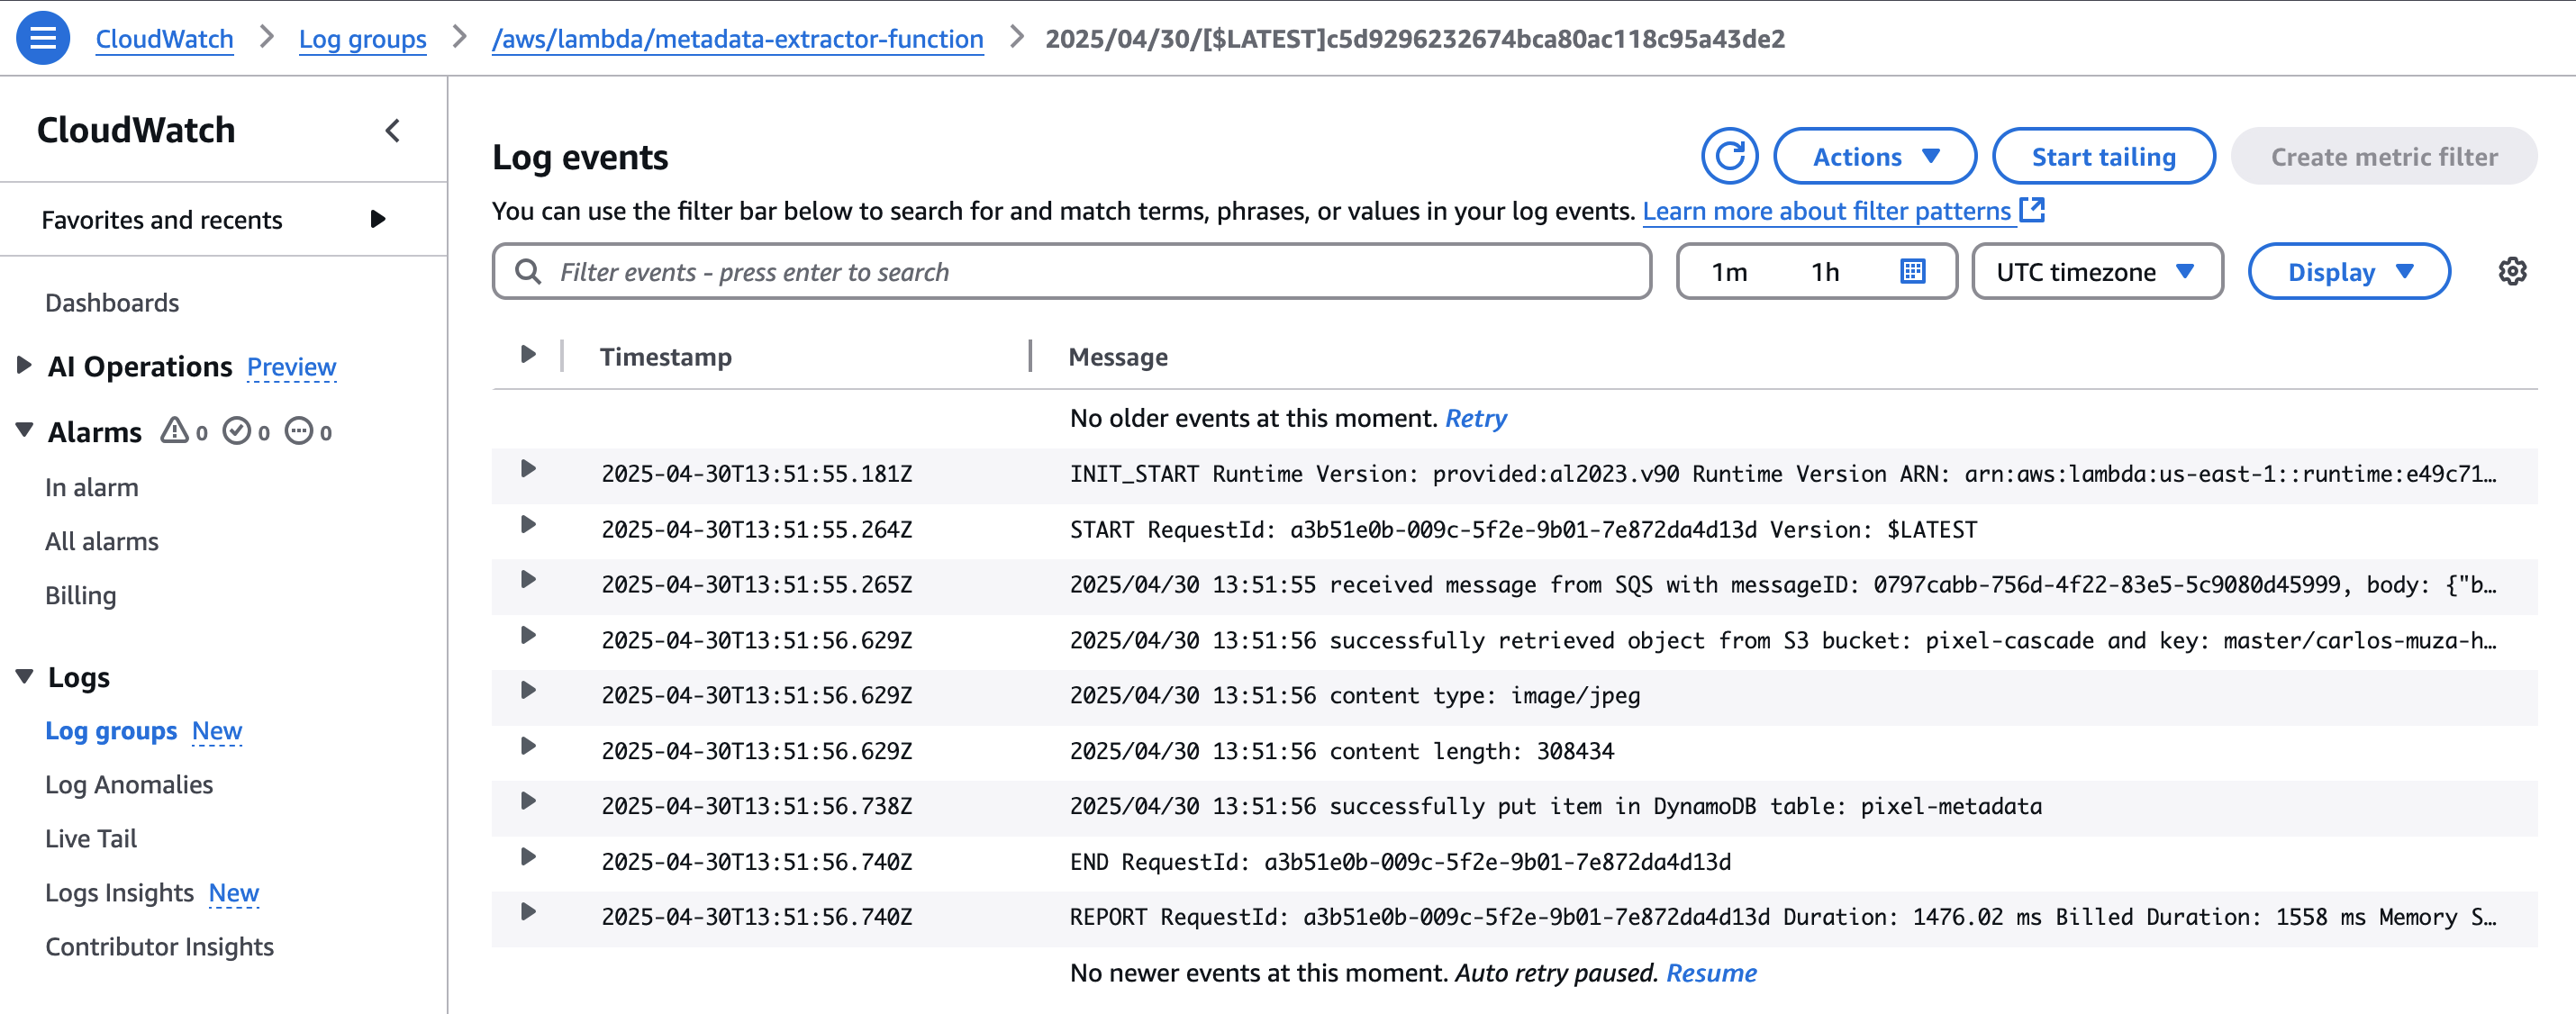Click the filter events search field
The height and width of the screenshot is (1014, 2576).
pos(1071,271)
